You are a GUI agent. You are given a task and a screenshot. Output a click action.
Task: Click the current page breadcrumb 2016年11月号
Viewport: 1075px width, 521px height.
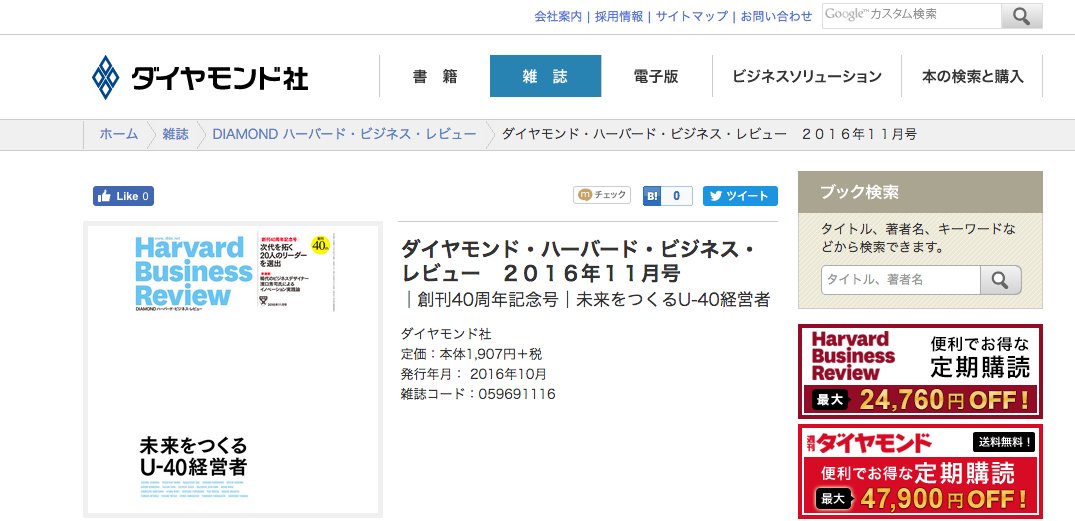pyautogui.click(x=710, y=134)
